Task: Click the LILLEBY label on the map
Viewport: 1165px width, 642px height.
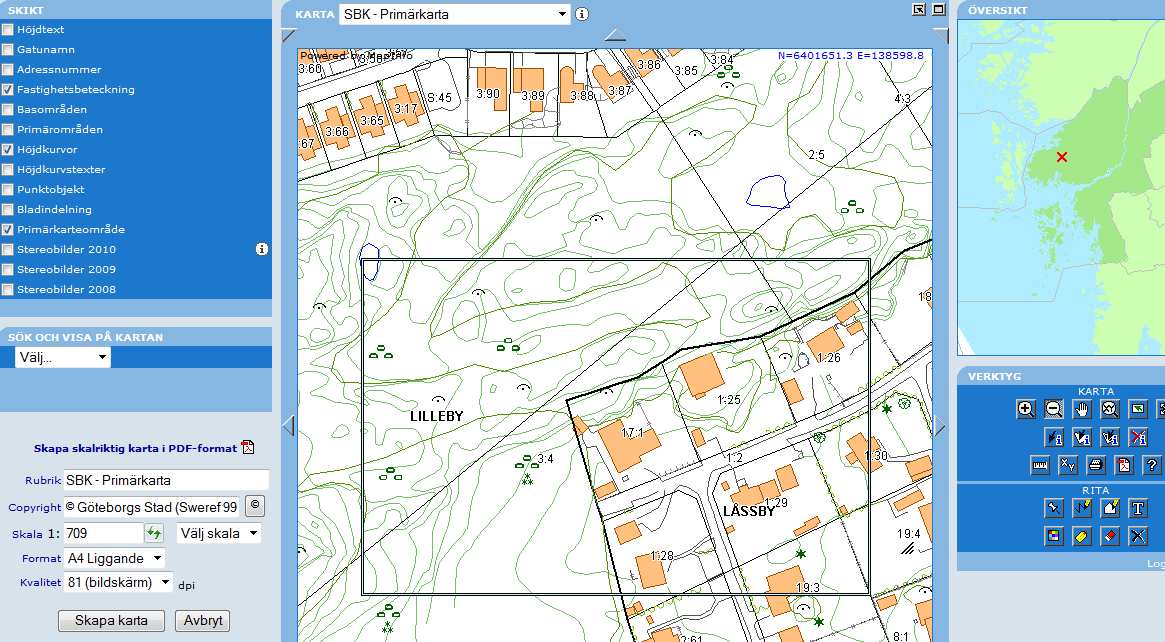Action: (437, 416)
